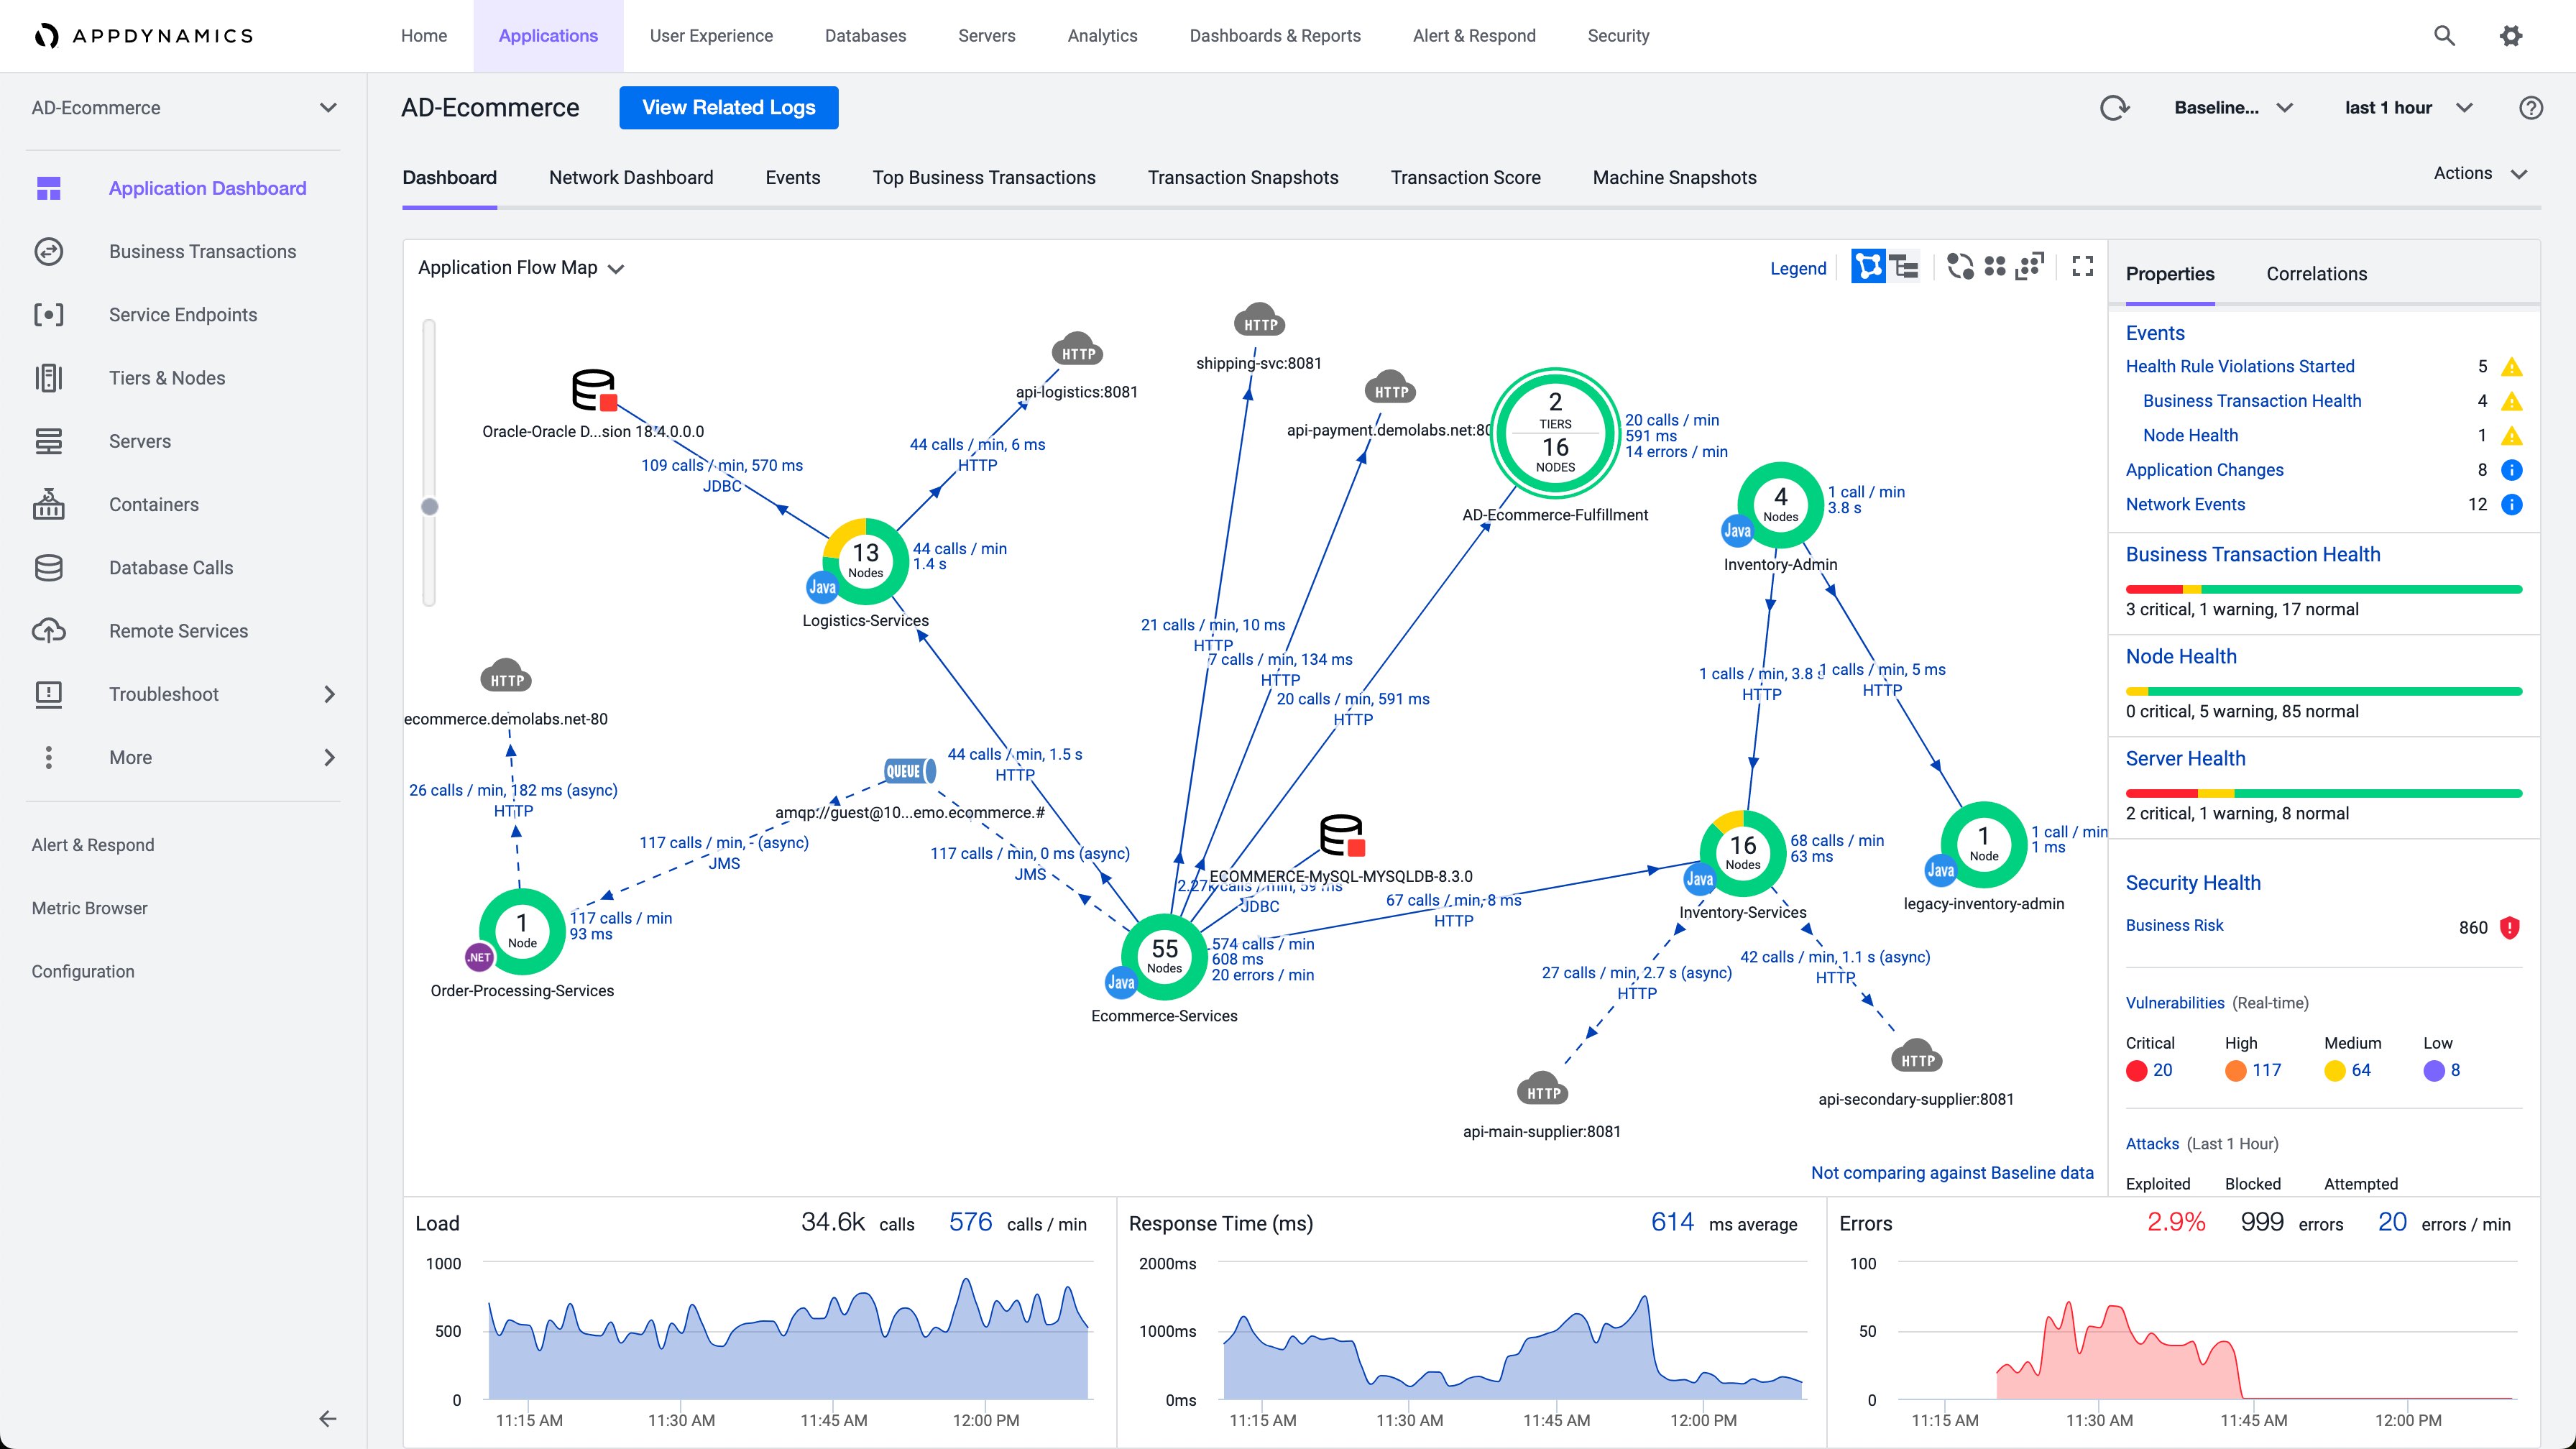This screenshot has height=1449, width=2576.
Task: Open the User Experience top menu
Action: [x=711, y=36]
